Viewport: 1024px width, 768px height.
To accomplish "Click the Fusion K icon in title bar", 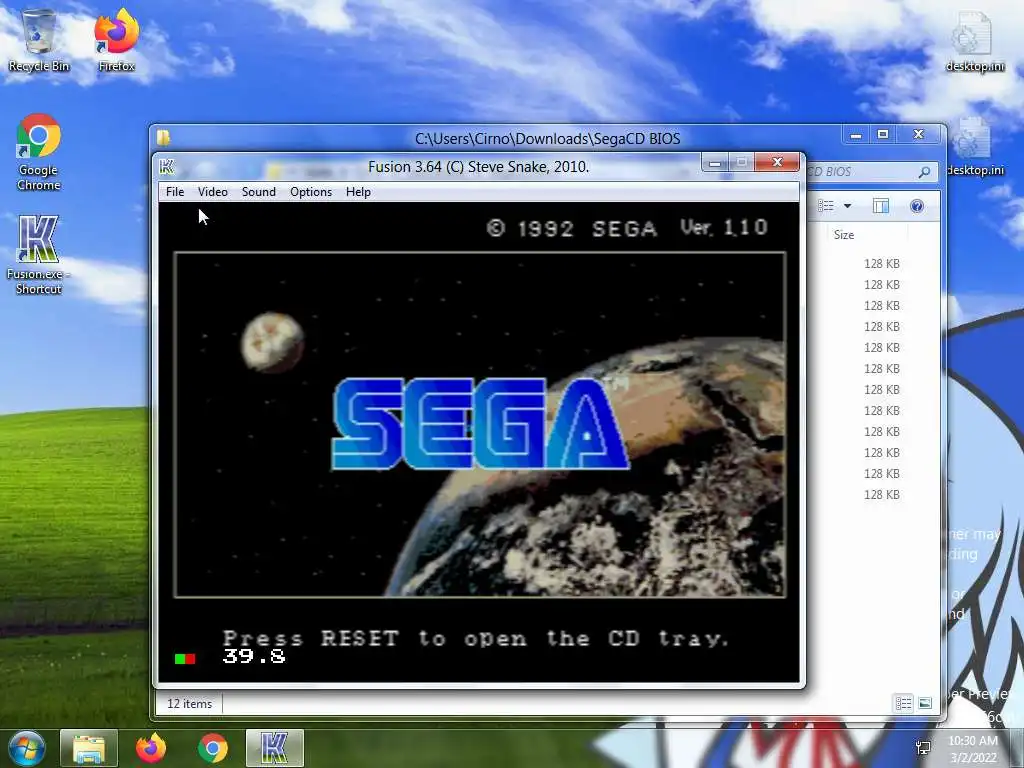I will (167, 167).
